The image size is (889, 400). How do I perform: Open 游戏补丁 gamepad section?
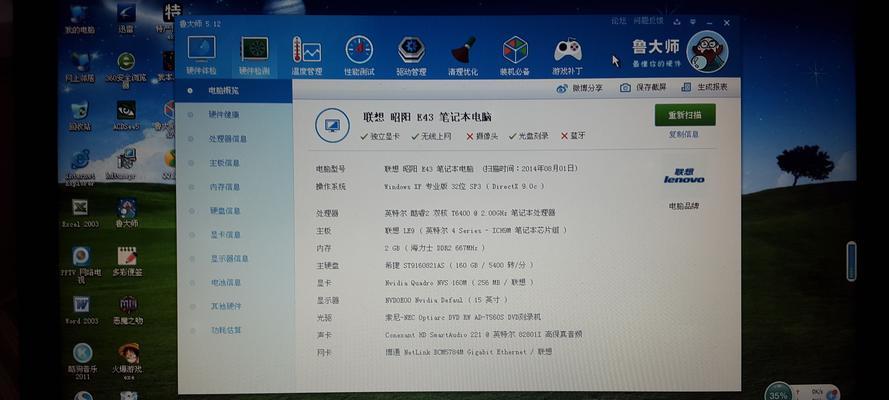coord(568,56)
